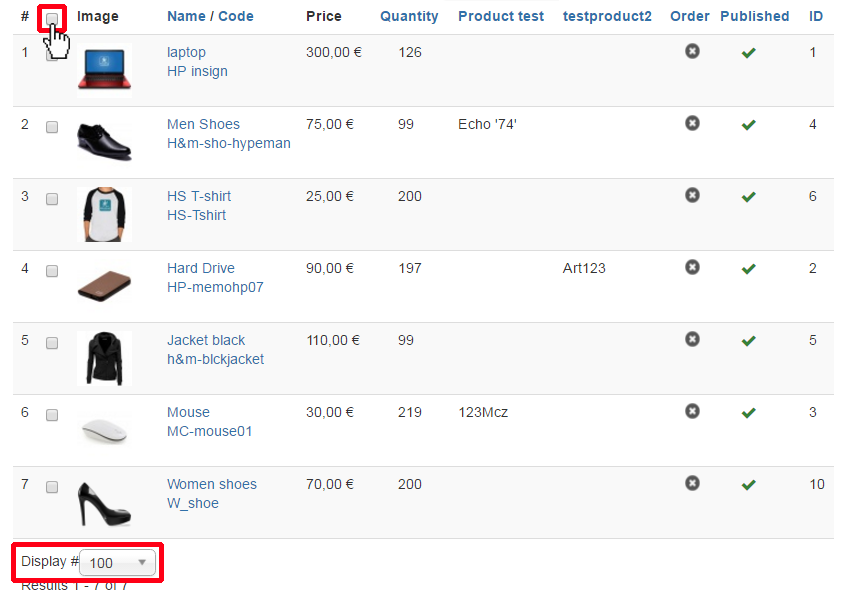Click the order X icon for HS T-shirt

click(692, 195)
